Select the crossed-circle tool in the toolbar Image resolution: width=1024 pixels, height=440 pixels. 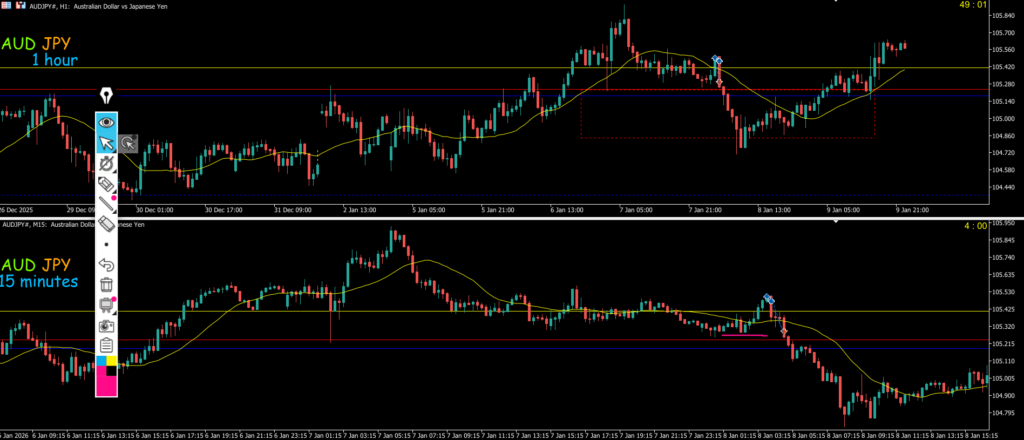(x=106, y=163)
